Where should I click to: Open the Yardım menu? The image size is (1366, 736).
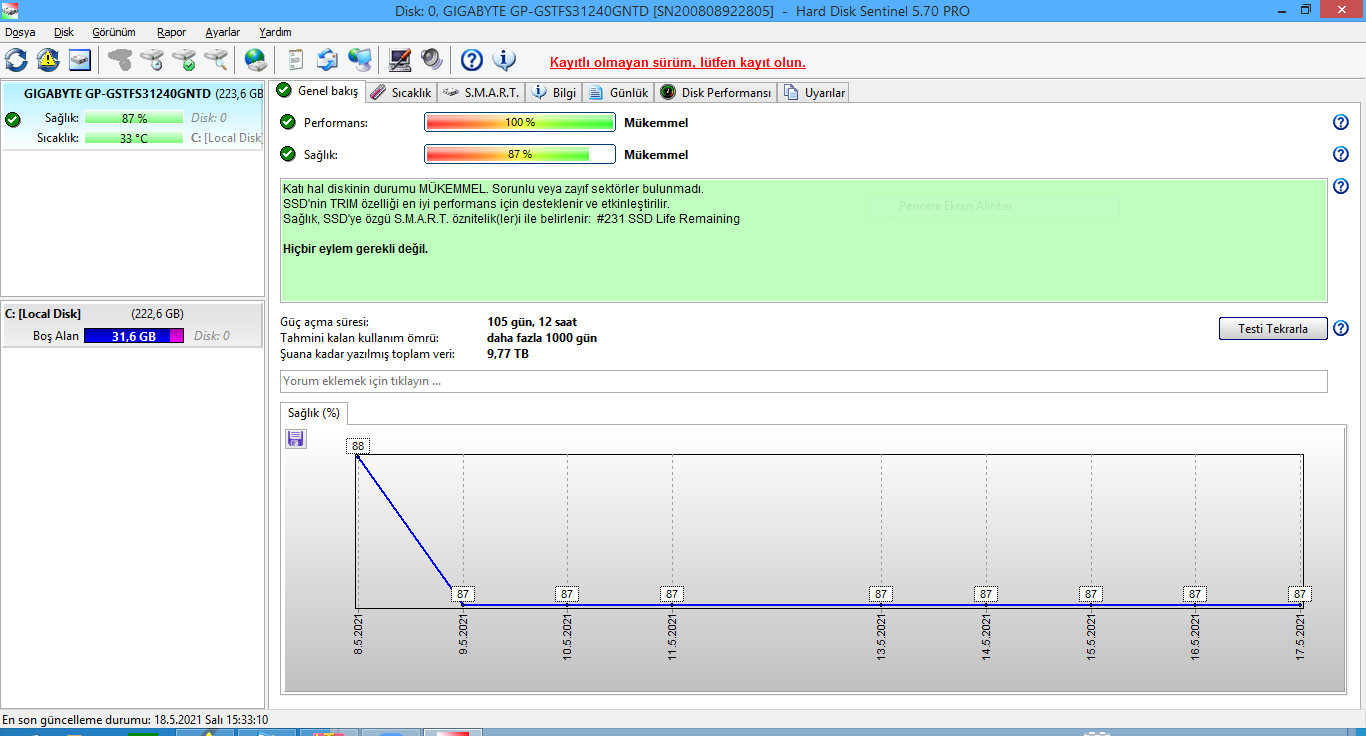pos(275,32)
